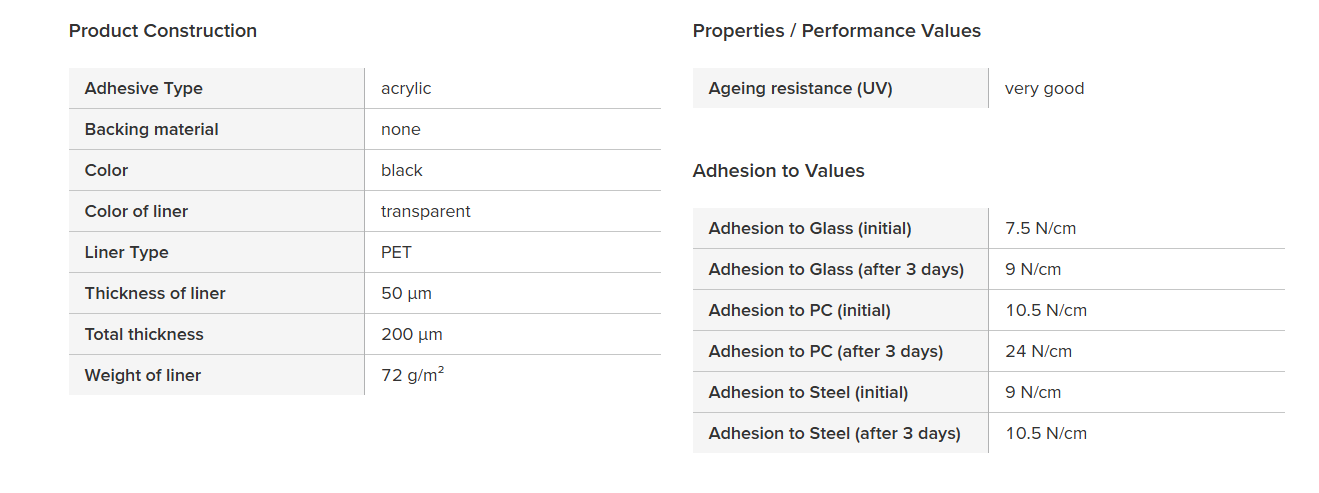
Task: Click the Adhesion to Values heading
Action: [778, 171]
